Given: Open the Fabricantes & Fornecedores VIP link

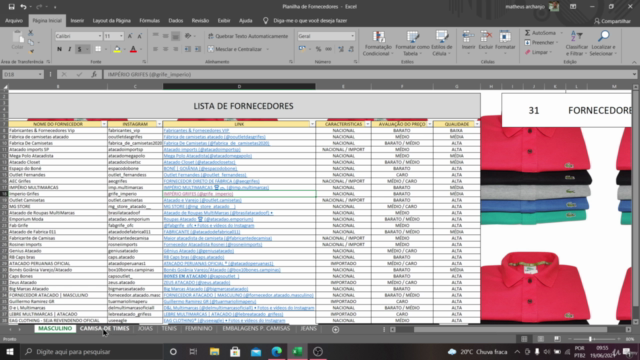Looking at the screenshot, I should [196, 131].
